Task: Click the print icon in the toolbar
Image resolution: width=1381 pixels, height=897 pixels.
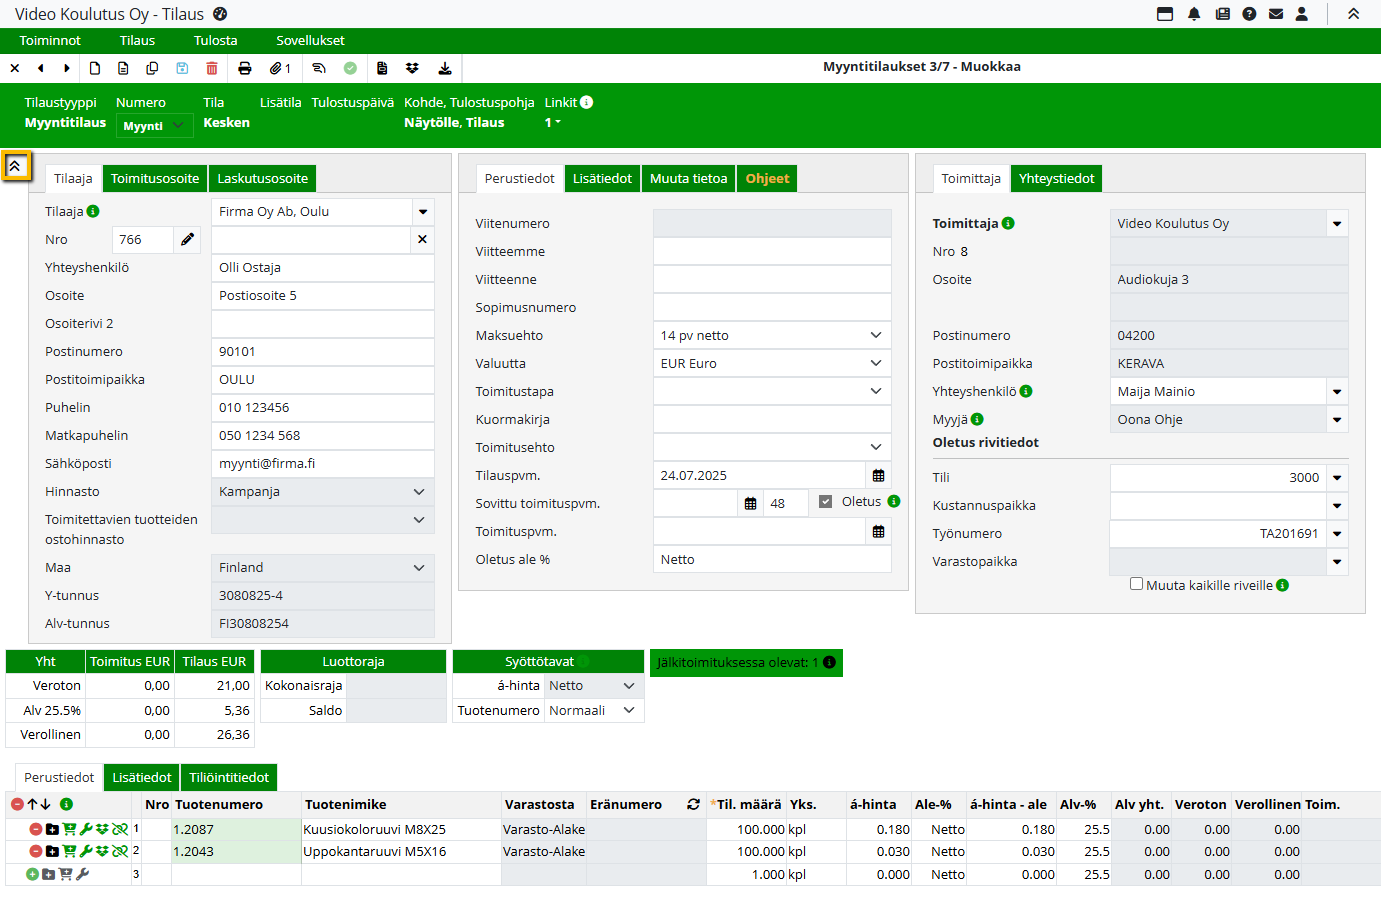Action: click(245, 68)
